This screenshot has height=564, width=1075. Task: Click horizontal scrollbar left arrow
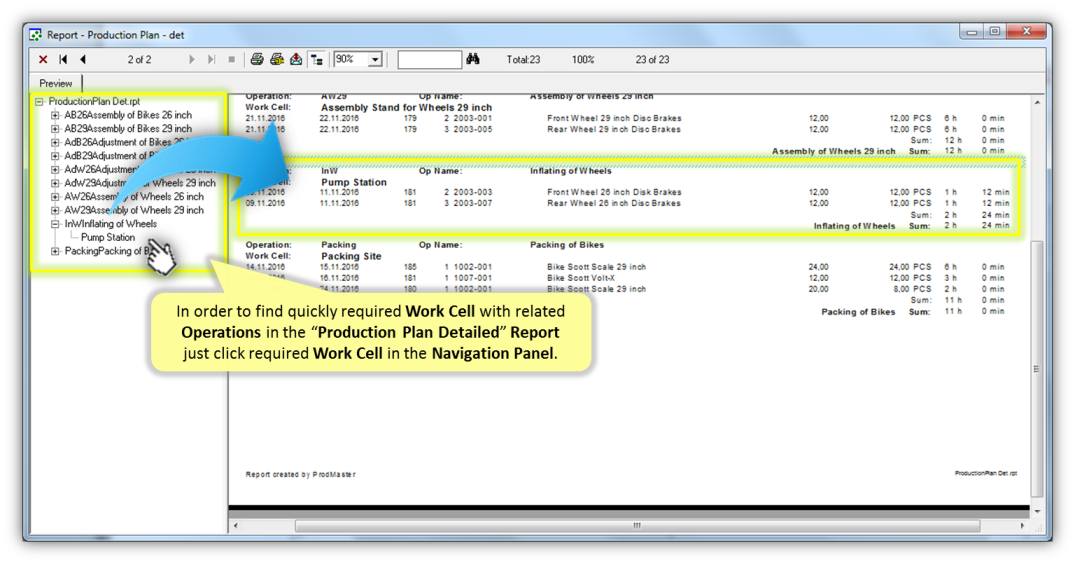236,526
